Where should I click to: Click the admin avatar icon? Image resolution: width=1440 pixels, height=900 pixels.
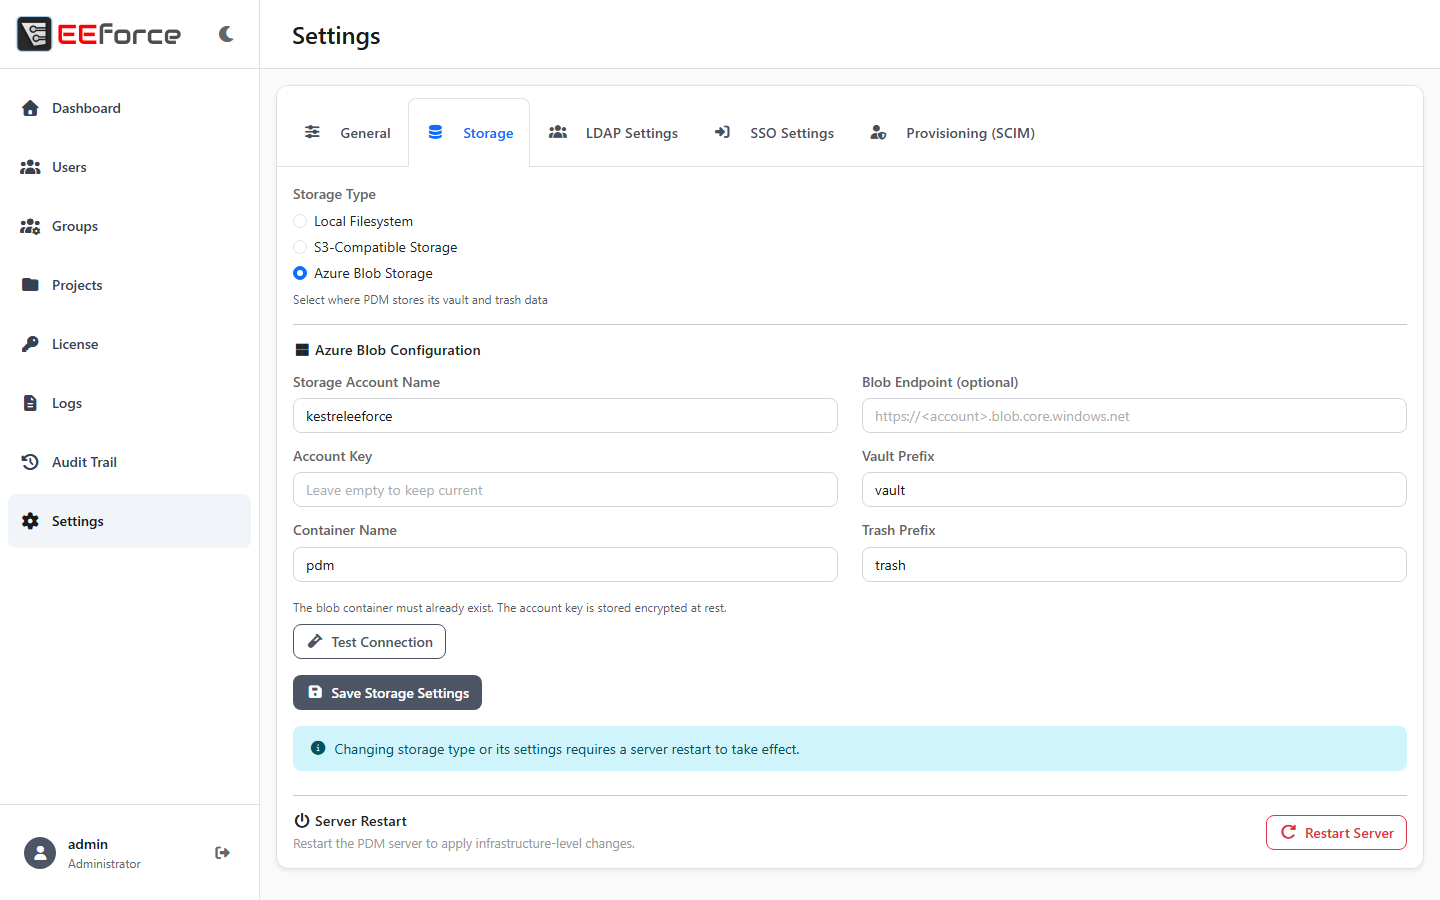(40, 853)
